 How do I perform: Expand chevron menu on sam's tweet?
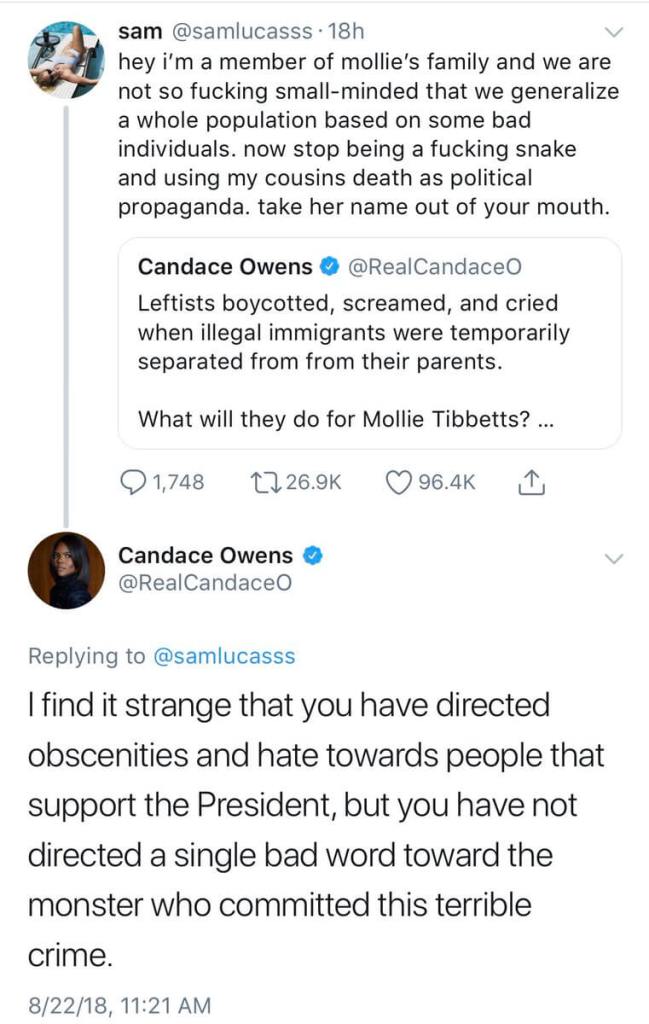pos(614,33)
